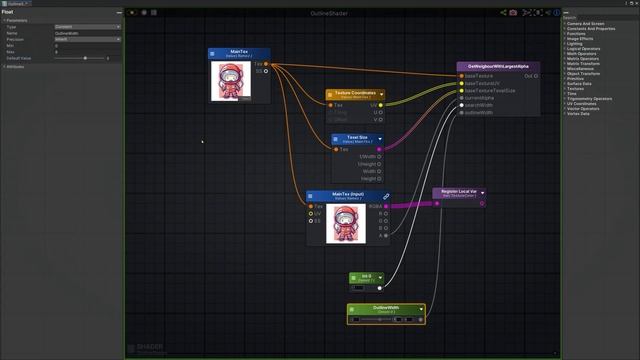Click the Name field of the Float property
This screenshot has width=640, height=360.
pyautogui.click(x=88, y=33)
